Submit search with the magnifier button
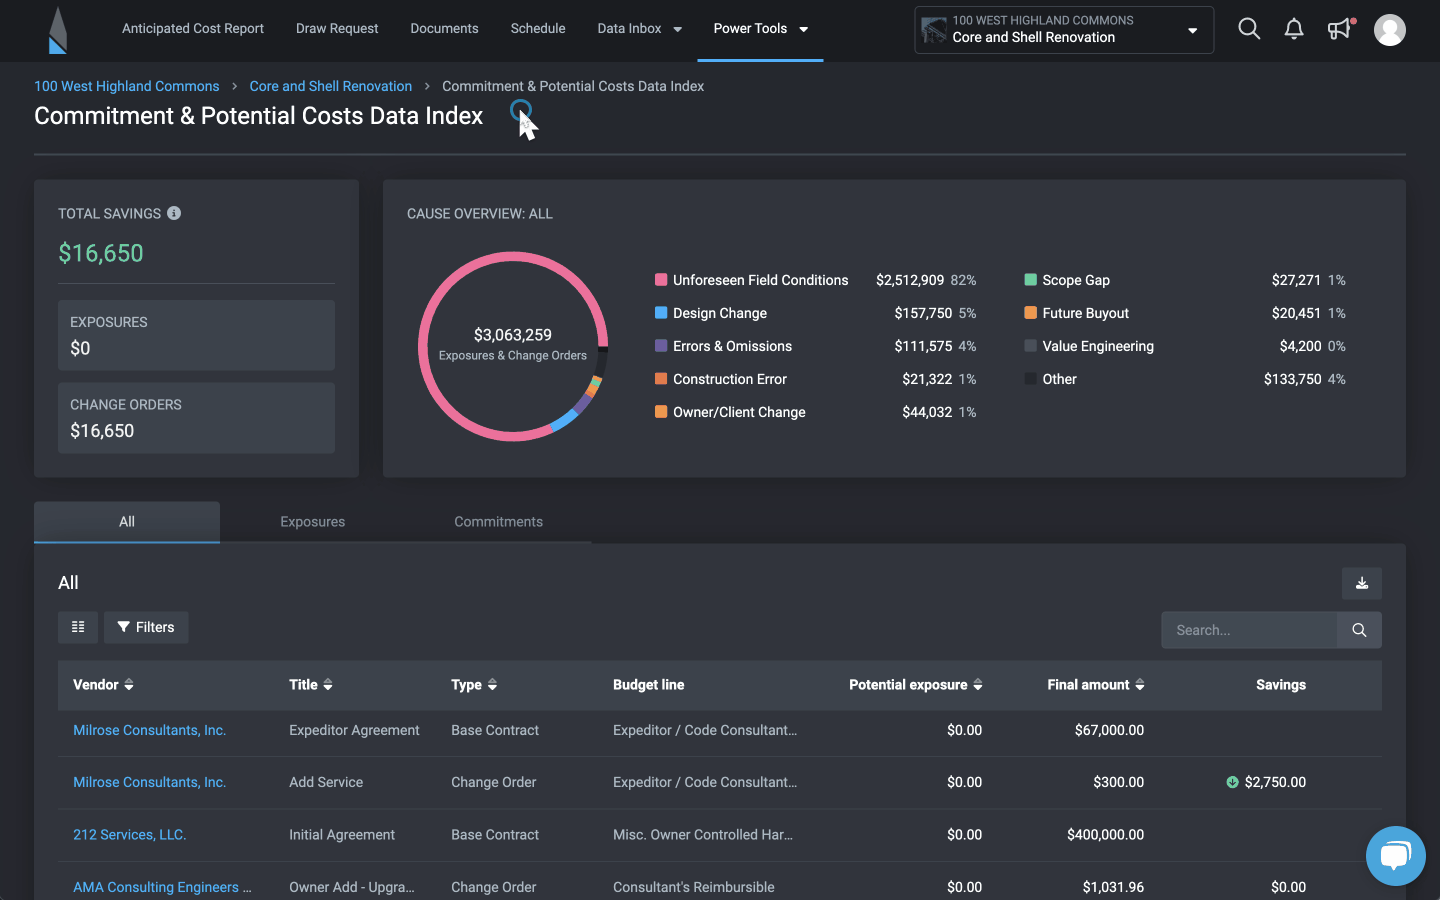1440x900 pixels. click(x=1359, y=630)
